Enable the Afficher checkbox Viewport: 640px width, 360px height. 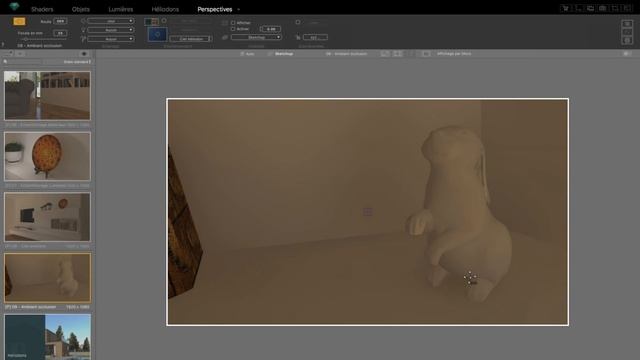(x=233, y=23)
